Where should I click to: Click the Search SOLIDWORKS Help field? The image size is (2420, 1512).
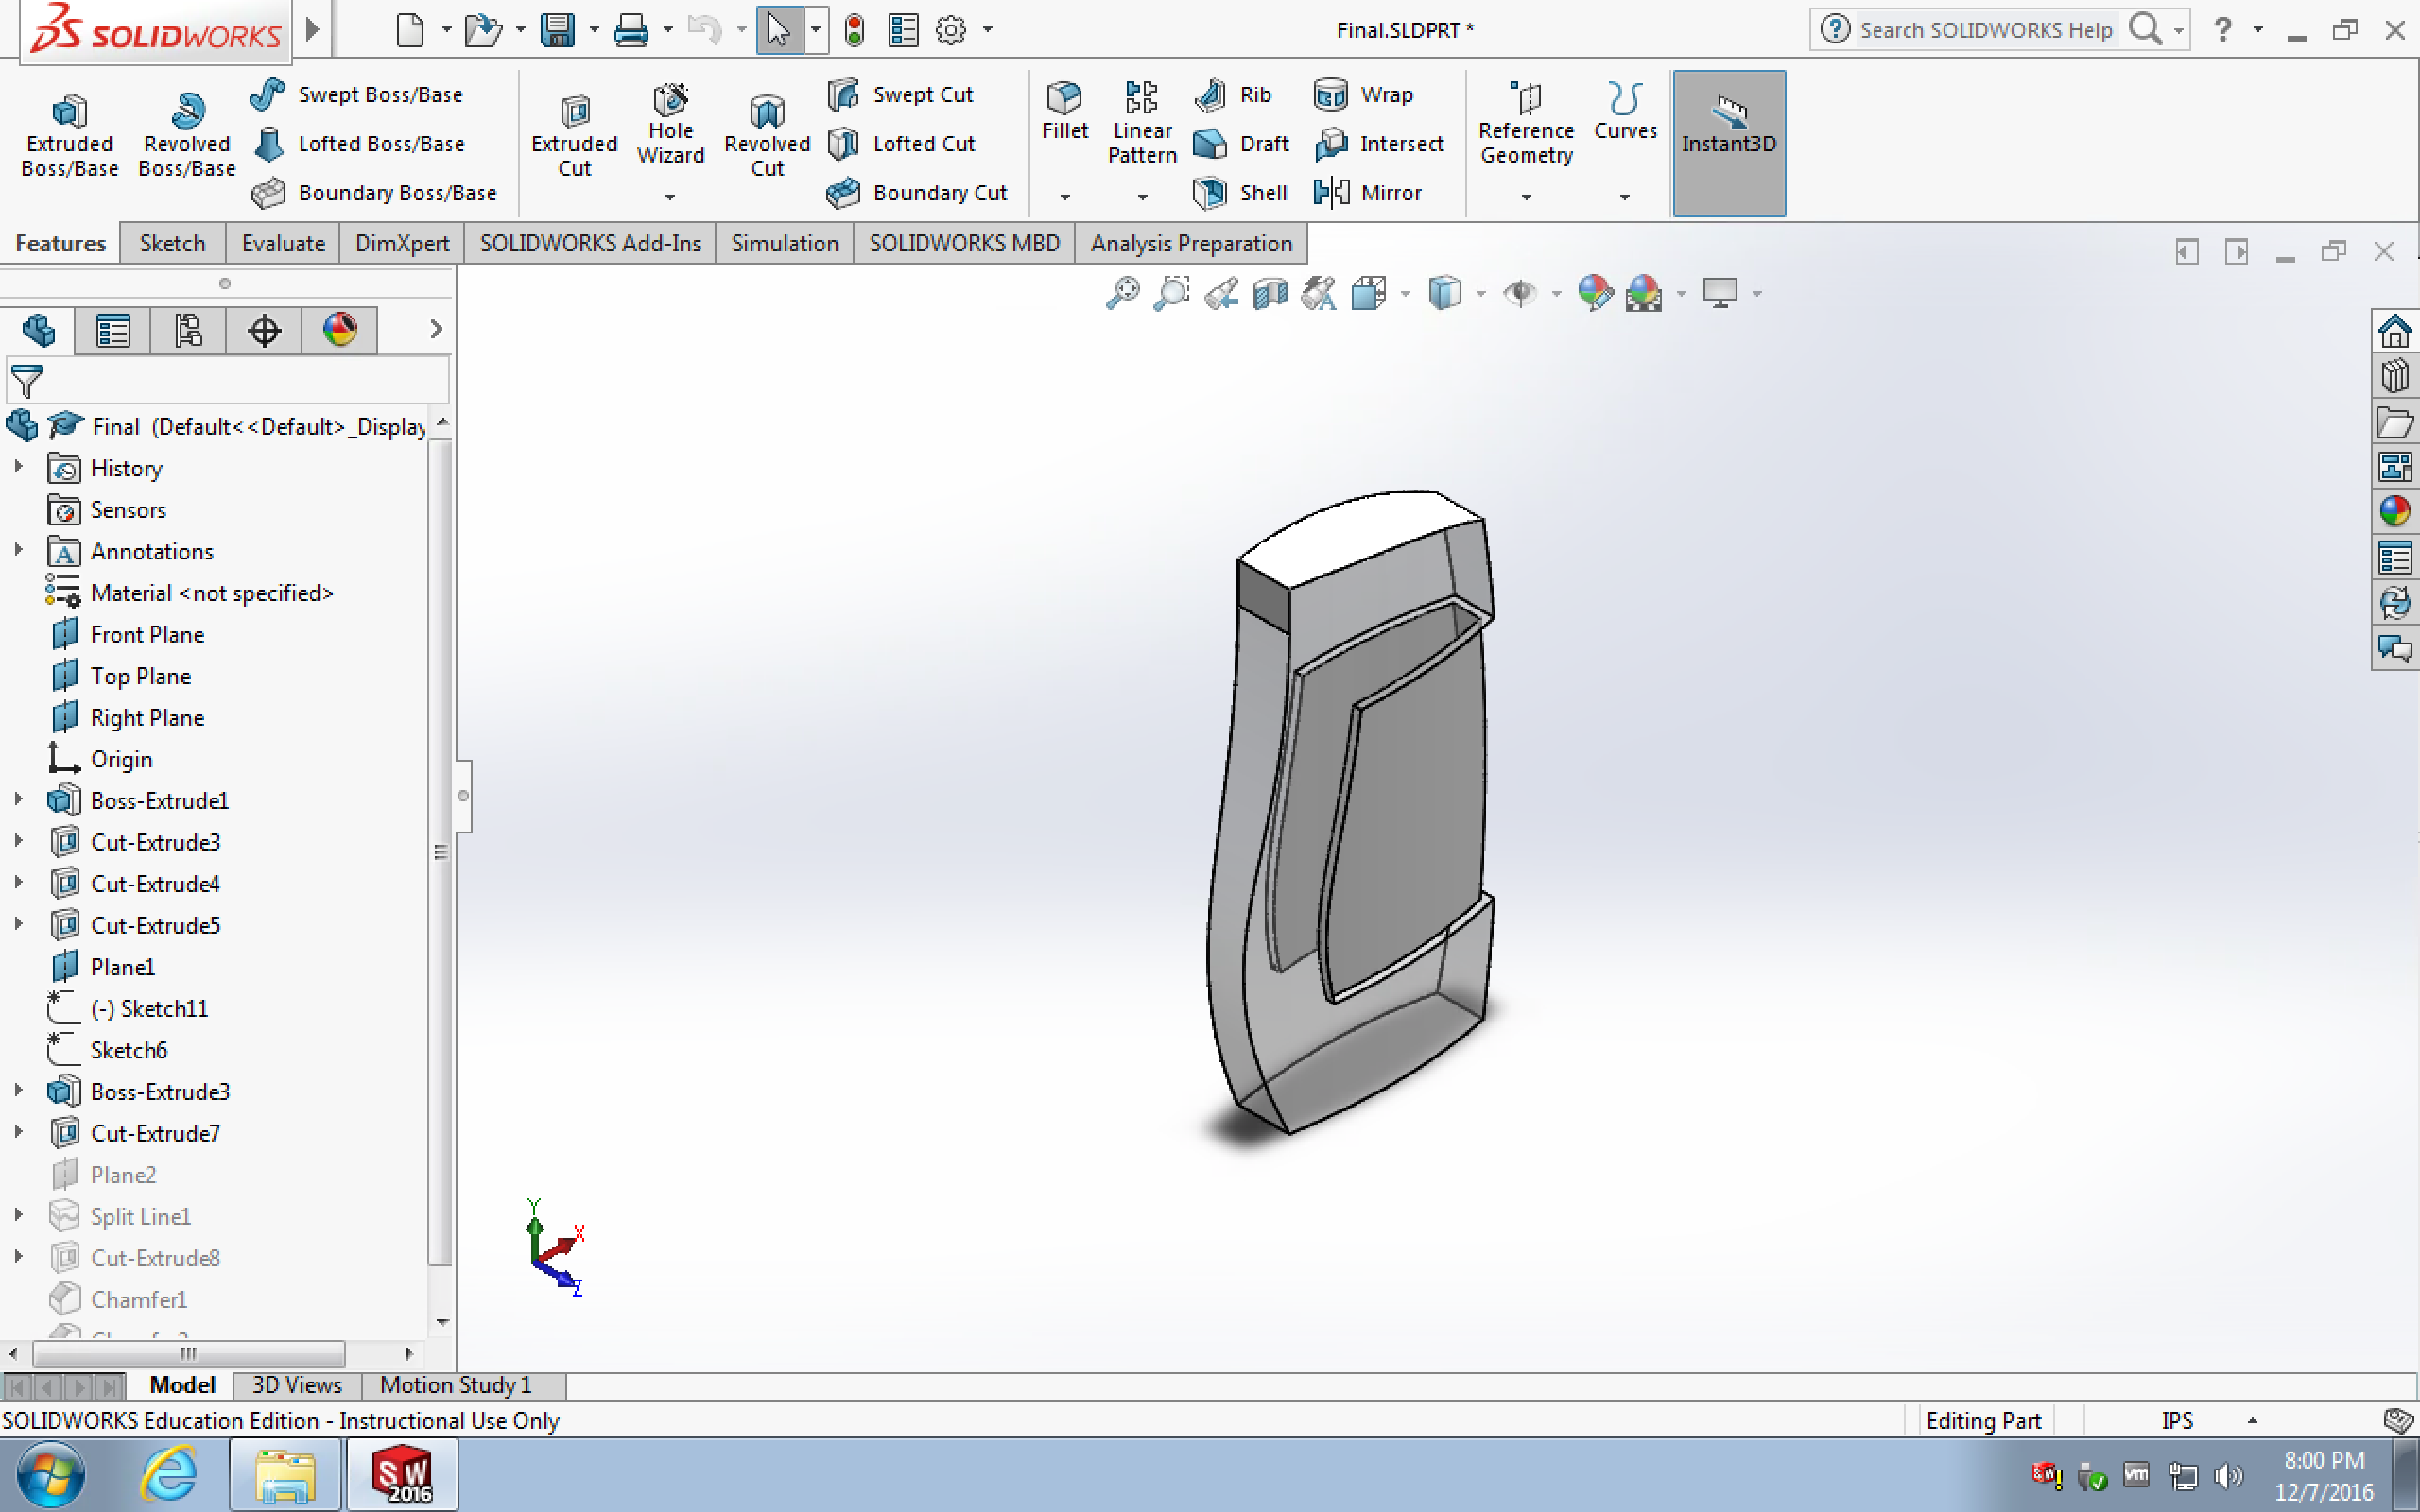tap(1984, 30)
